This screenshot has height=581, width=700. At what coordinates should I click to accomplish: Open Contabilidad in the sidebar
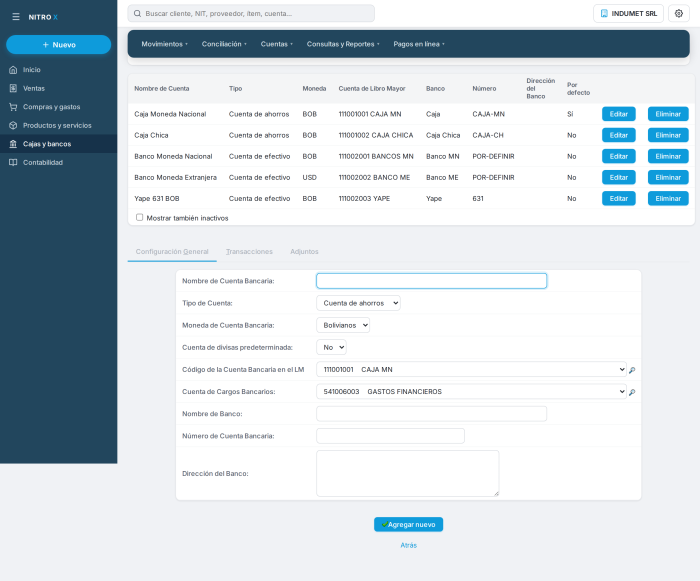[x=58, y=163]
